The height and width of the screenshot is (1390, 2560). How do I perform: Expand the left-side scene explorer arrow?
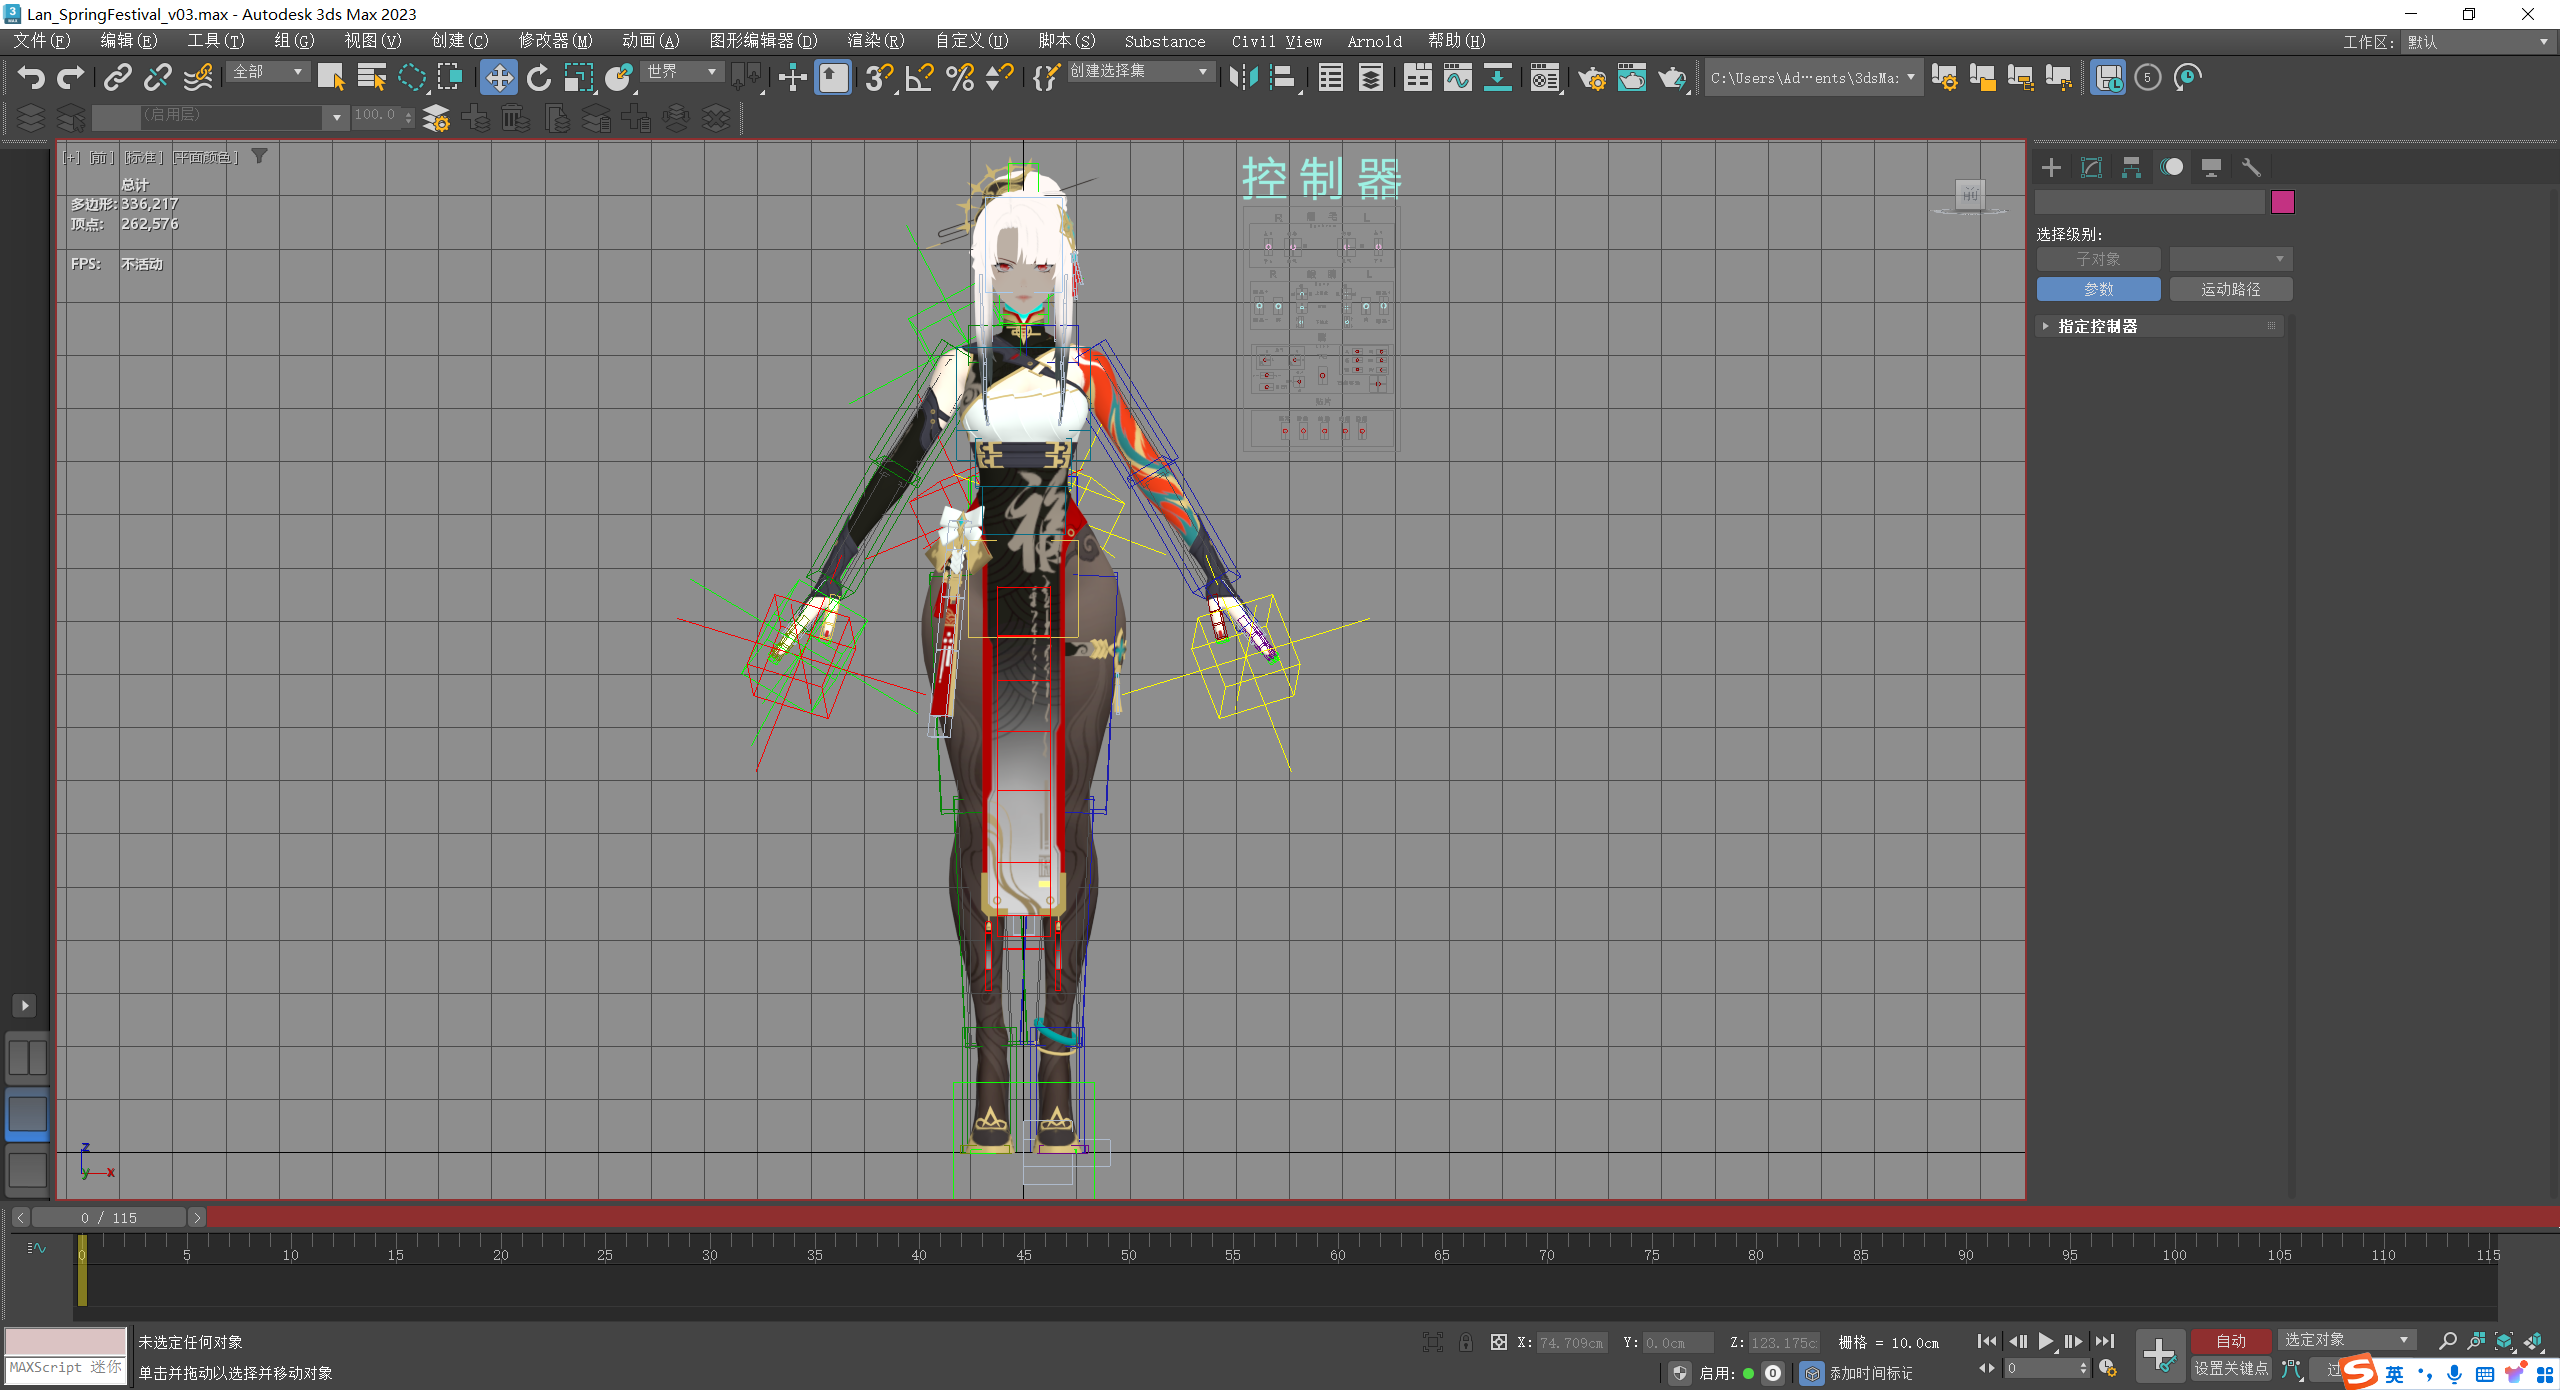coord(25,1005)
